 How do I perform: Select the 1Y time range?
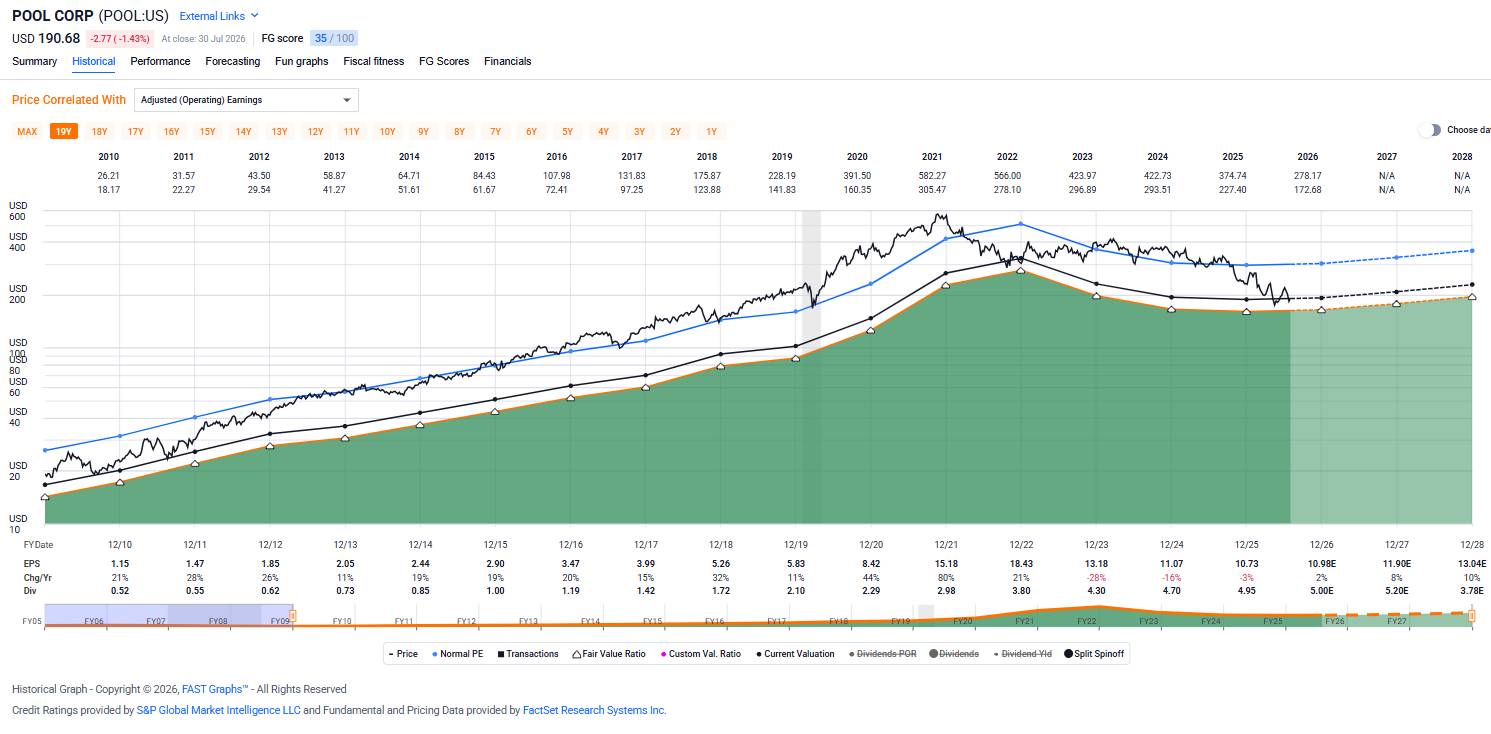click(x=712, y=131)
